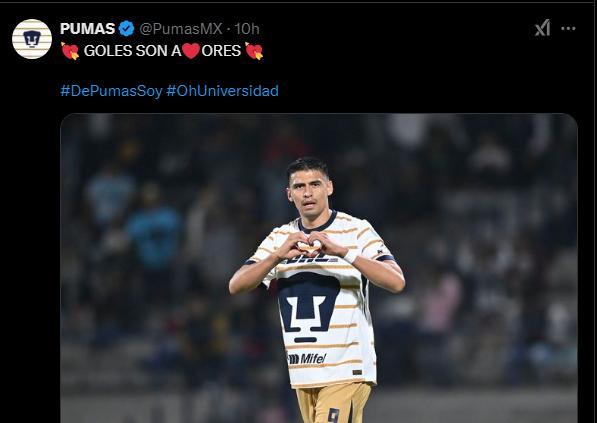Open the #DePumasSoy hashtag
Screen dimensions: 597x423
click(x=111, y=91)
